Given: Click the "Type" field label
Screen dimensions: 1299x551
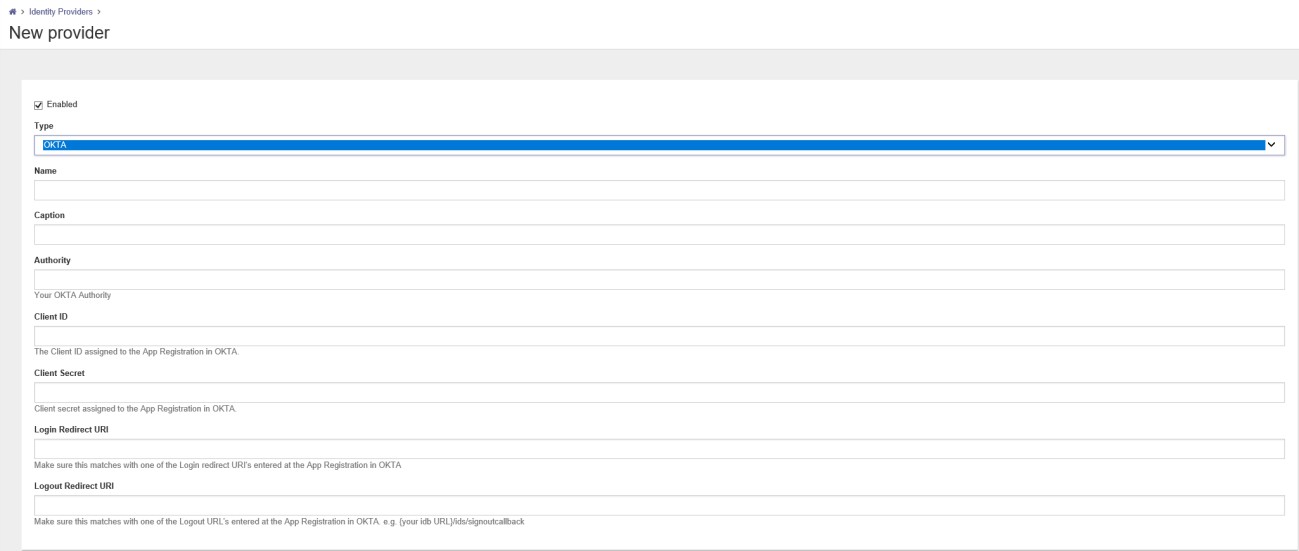Looking at the screenshot, I should (x=44, y=126).
